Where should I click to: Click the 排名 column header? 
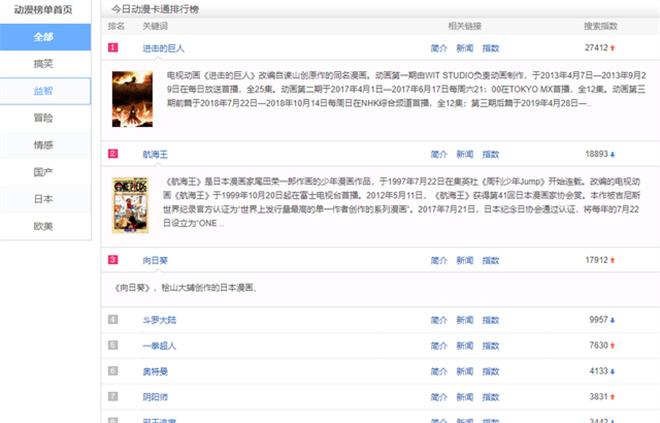tap(116, 26)
